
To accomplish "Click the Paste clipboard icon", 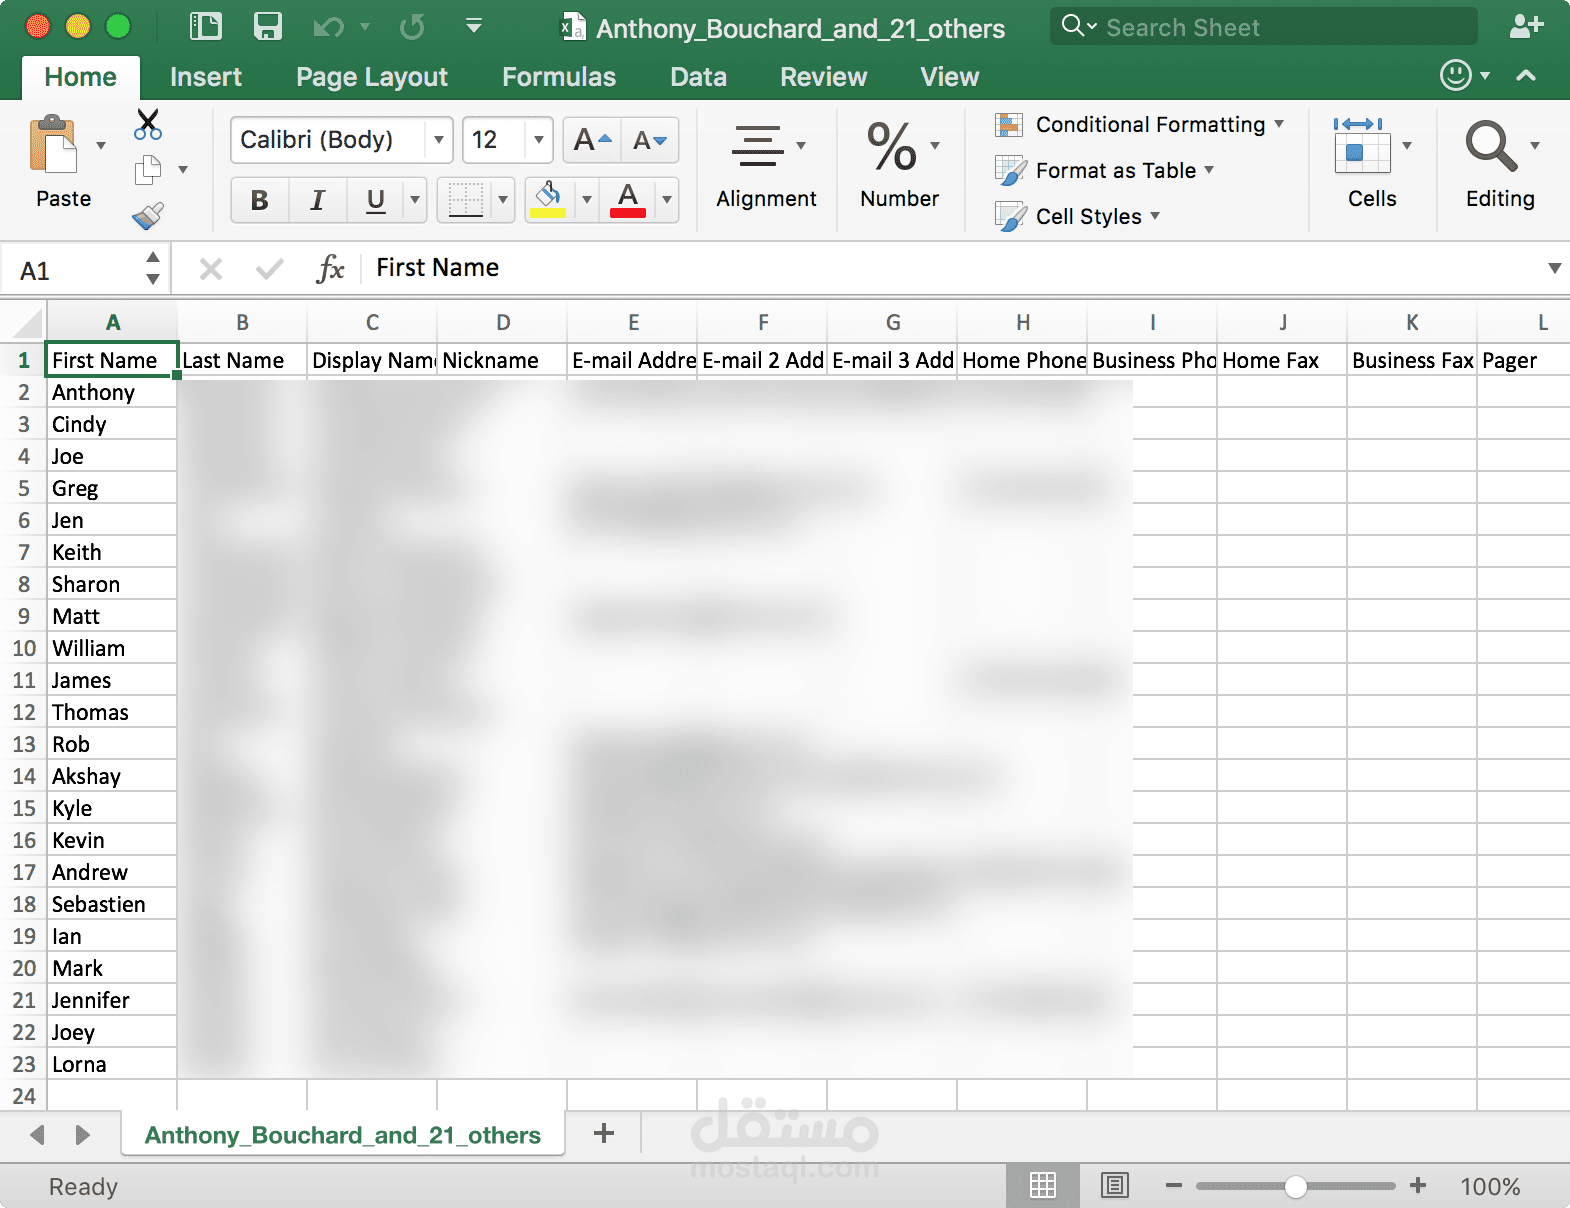I will point(53,146).
